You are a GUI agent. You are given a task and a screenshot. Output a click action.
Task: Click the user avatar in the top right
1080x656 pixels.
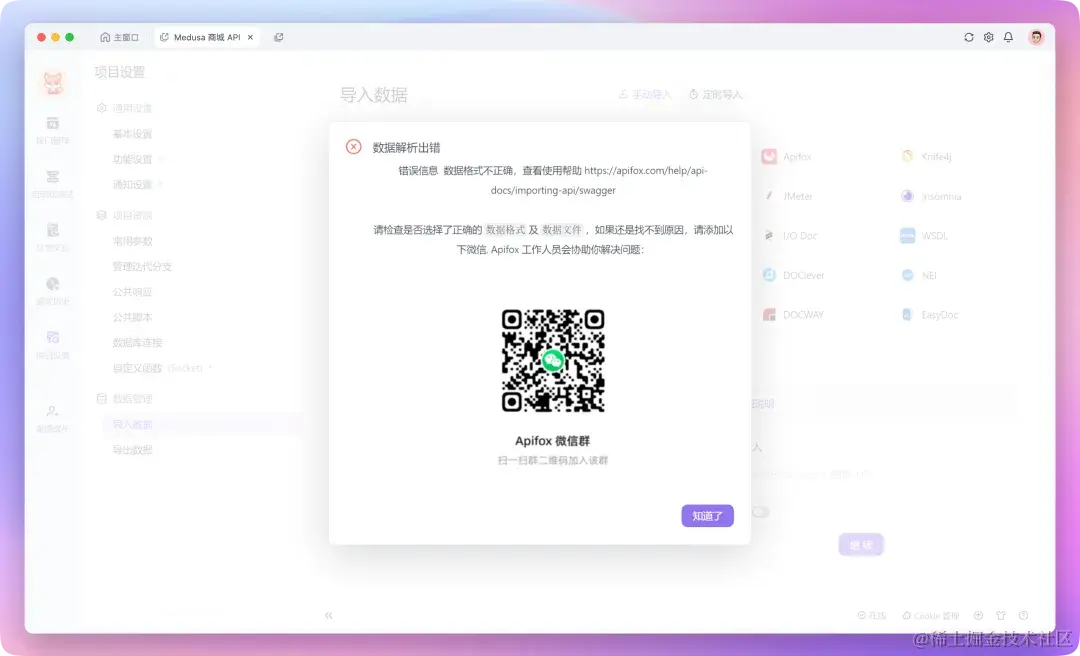pos(1036,37)
